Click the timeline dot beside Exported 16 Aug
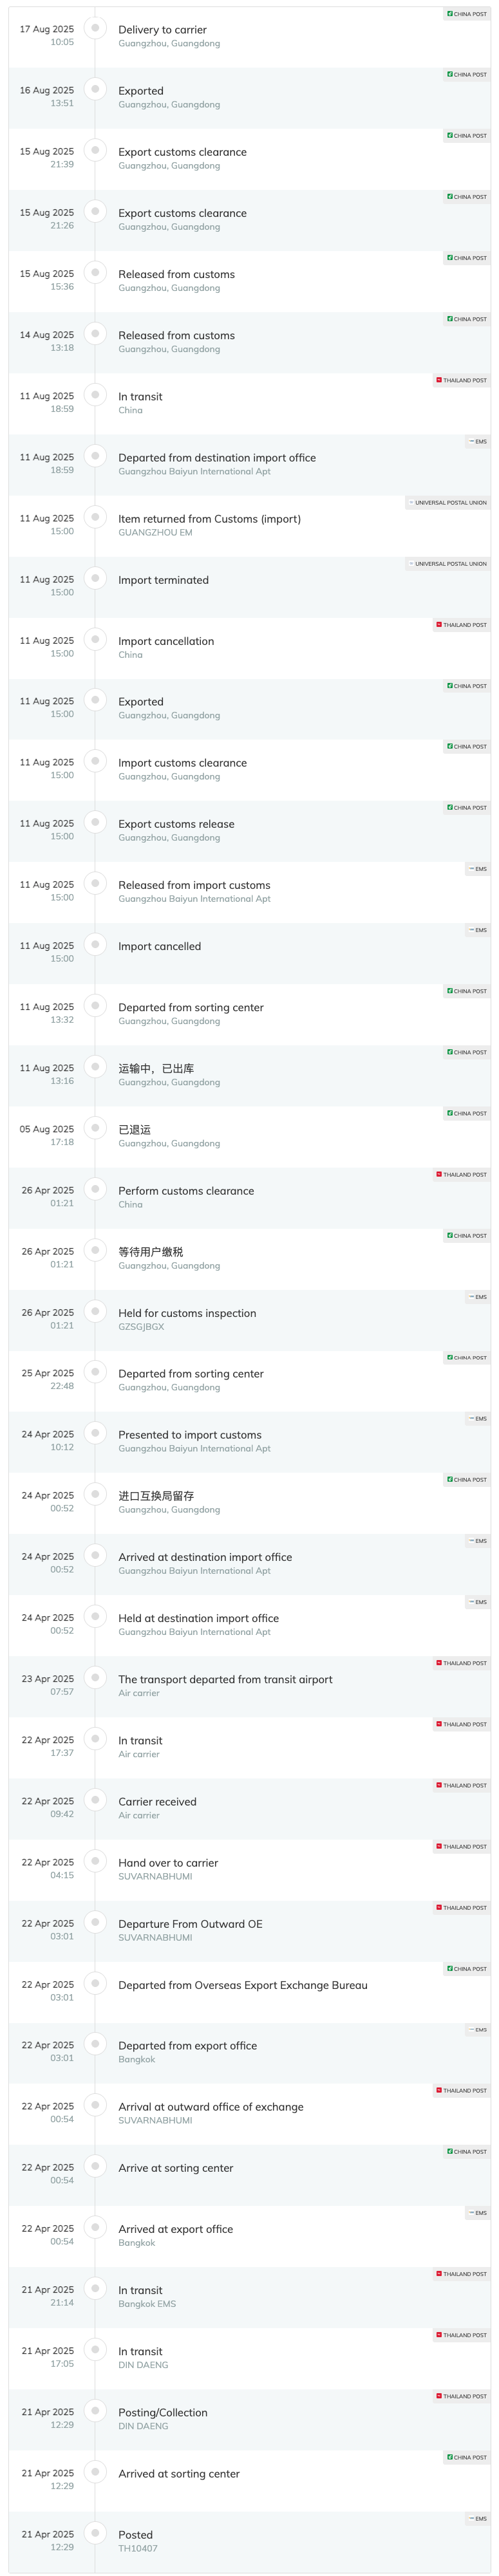 (95, 89)
